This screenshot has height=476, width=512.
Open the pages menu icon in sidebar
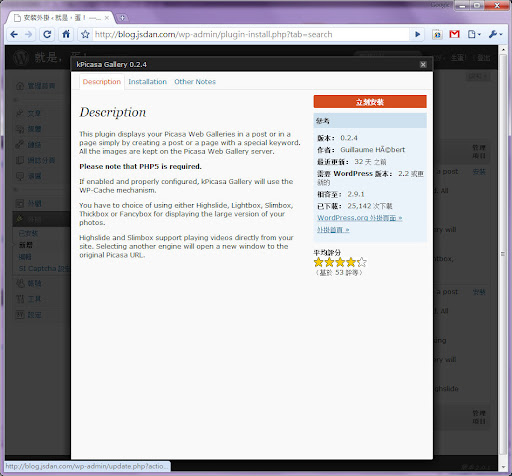coord(20,160)
